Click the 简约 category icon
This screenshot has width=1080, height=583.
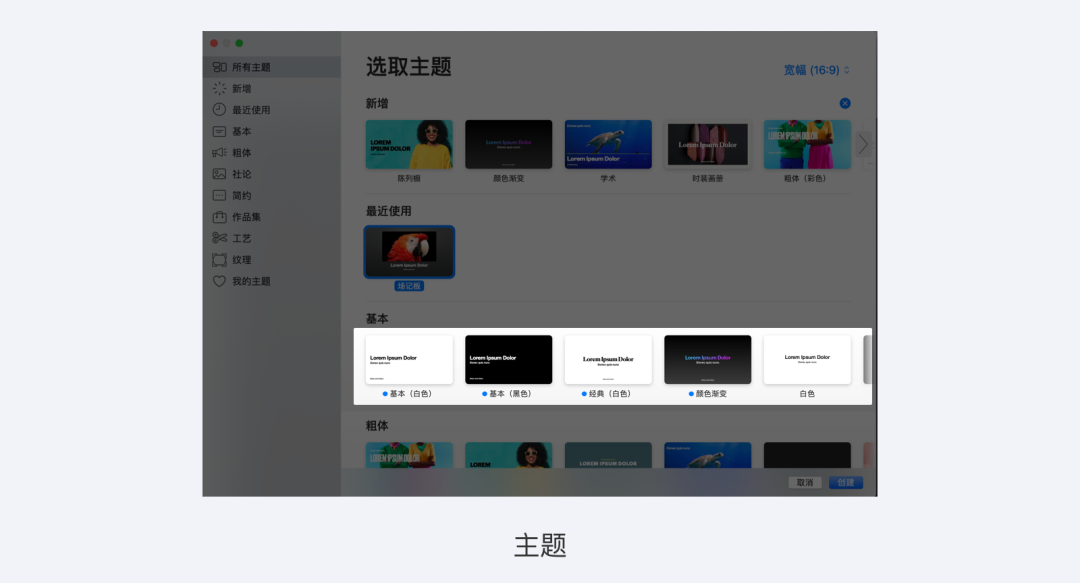(x=219, y=195)
